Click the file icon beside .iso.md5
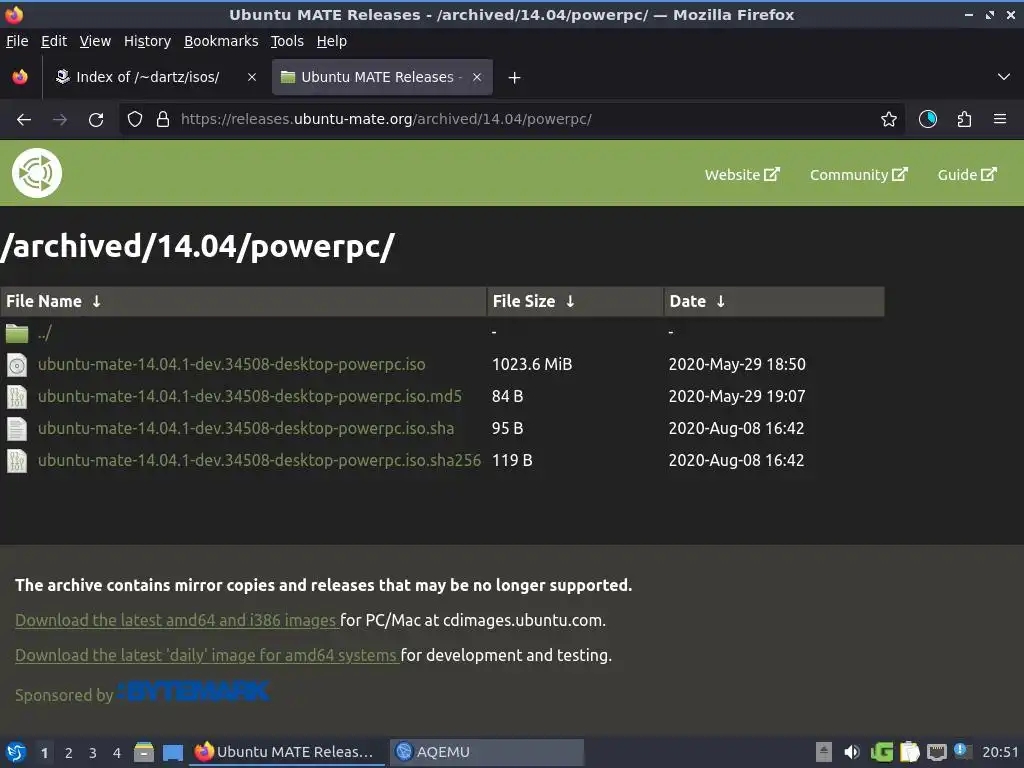This screenshot has height=768, width=1024. tap(17, 396)
